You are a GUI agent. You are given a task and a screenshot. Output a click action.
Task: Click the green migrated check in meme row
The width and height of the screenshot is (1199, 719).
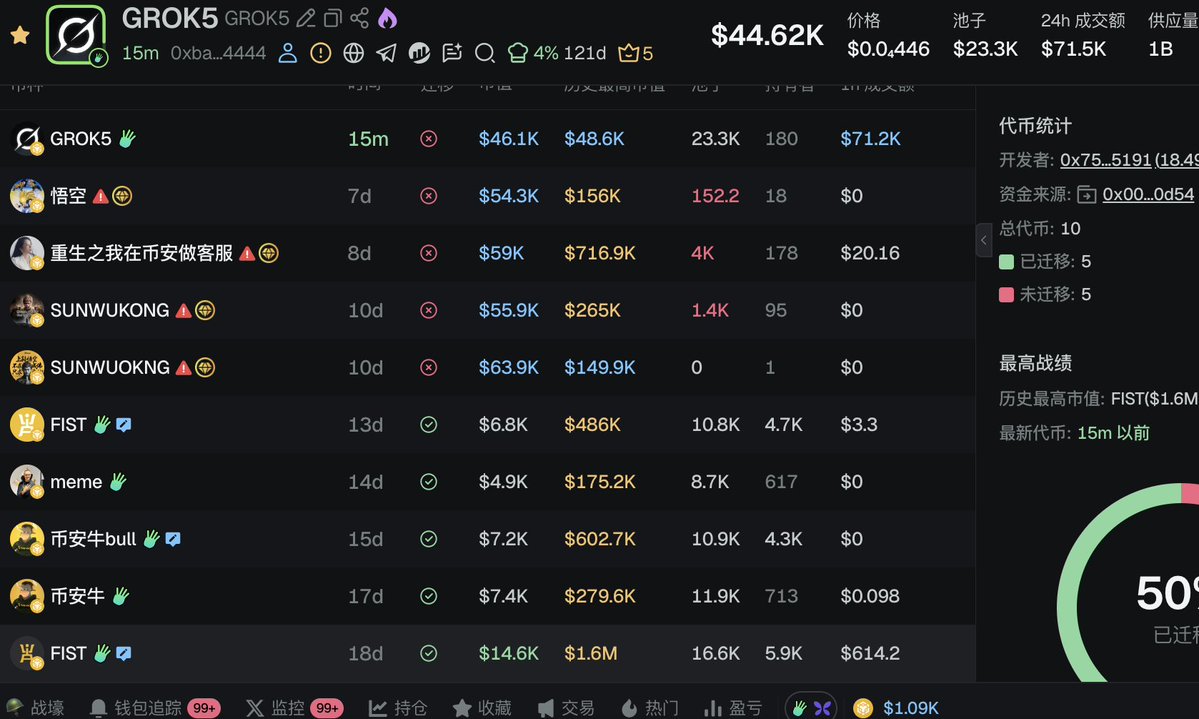(429, 482)
